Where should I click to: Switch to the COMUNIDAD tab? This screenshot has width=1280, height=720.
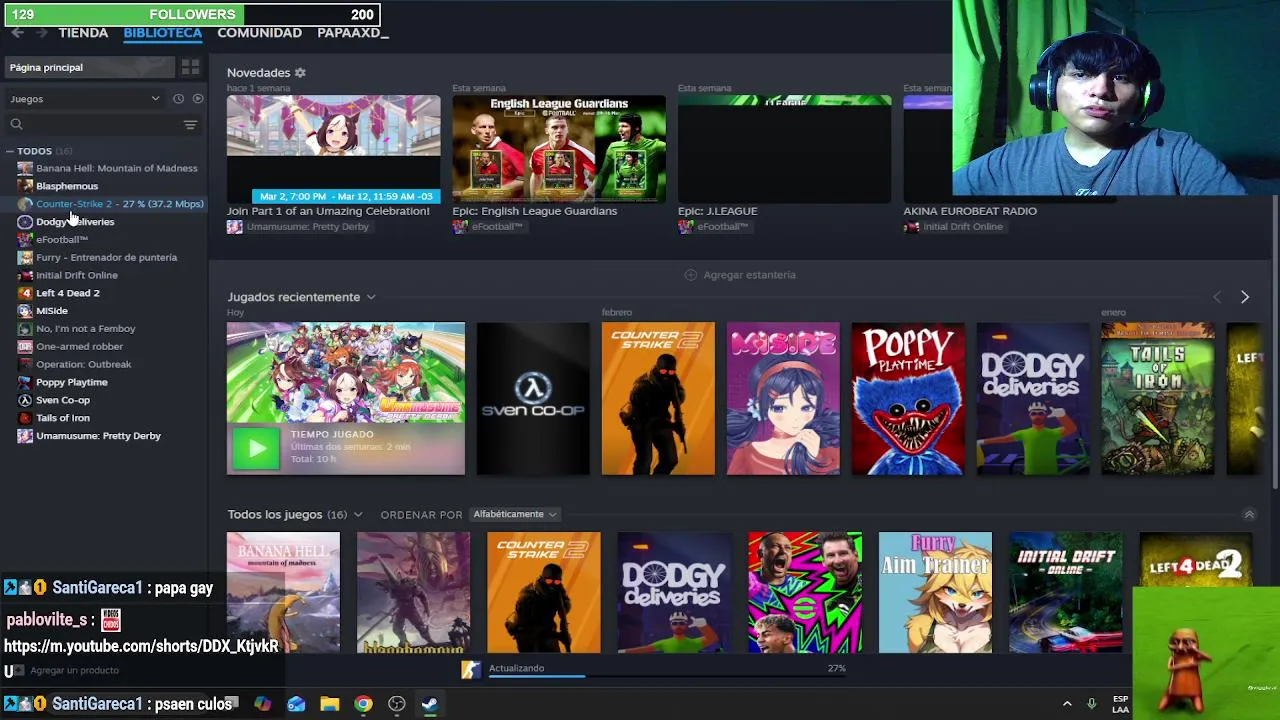tap(260, 33)
